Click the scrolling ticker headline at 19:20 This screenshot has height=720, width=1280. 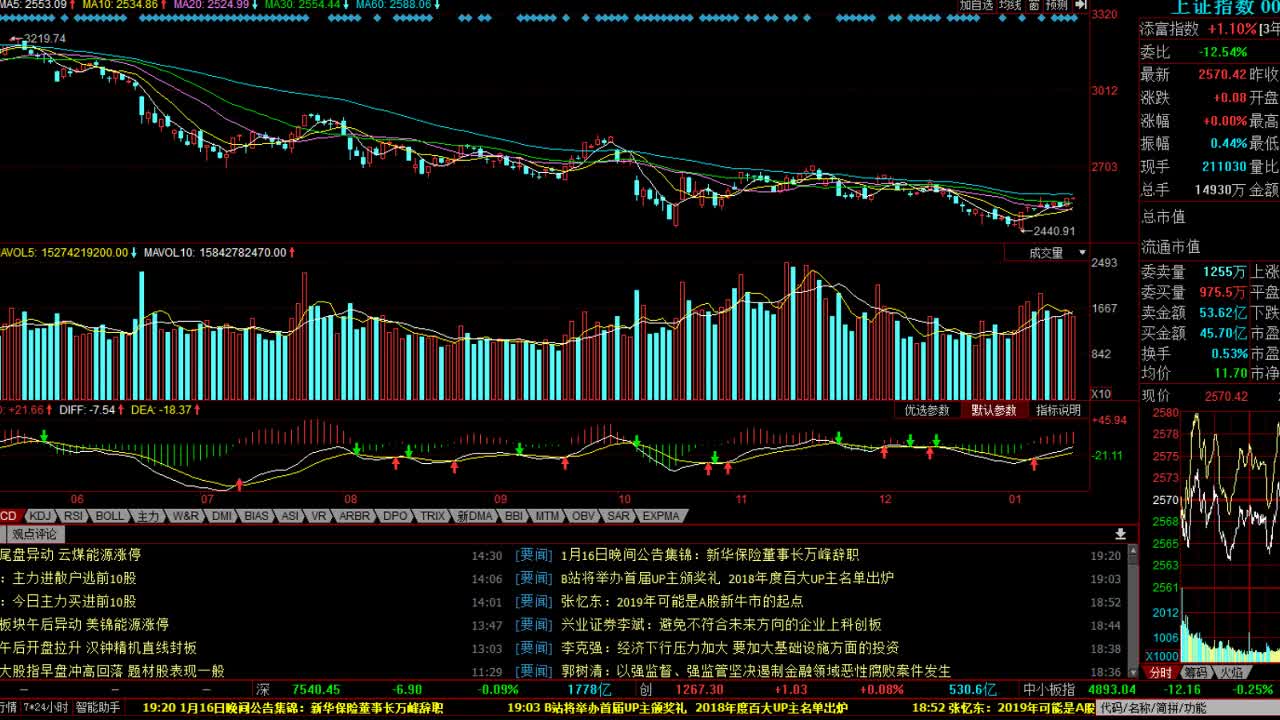click(293, 707)
